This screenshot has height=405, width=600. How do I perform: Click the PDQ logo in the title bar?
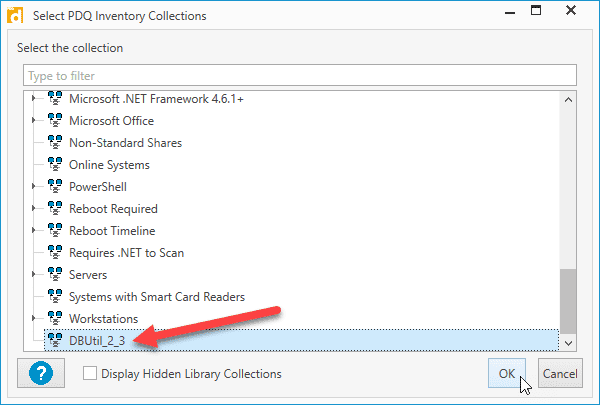[x=15, y=16]
